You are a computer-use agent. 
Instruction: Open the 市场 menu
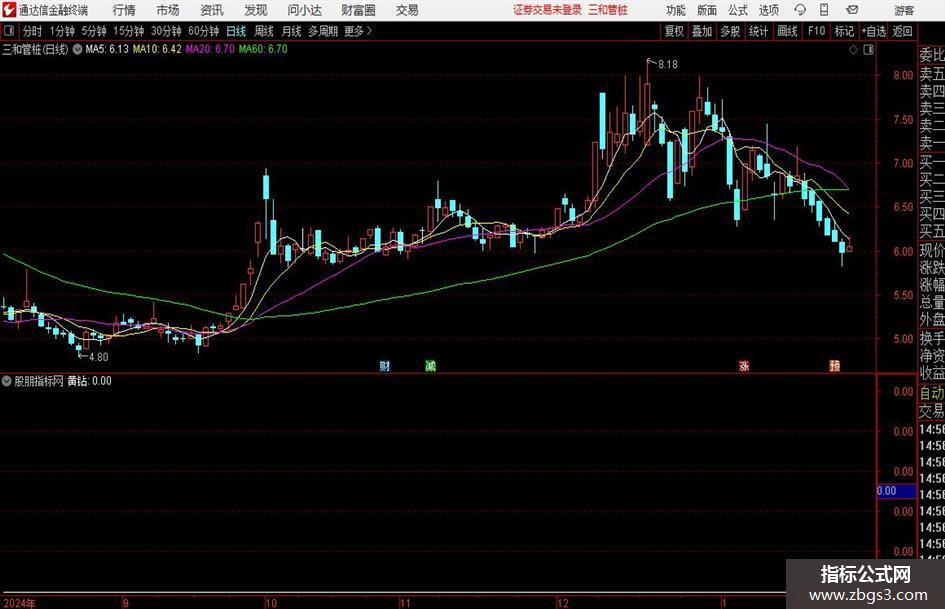point(168,10)
